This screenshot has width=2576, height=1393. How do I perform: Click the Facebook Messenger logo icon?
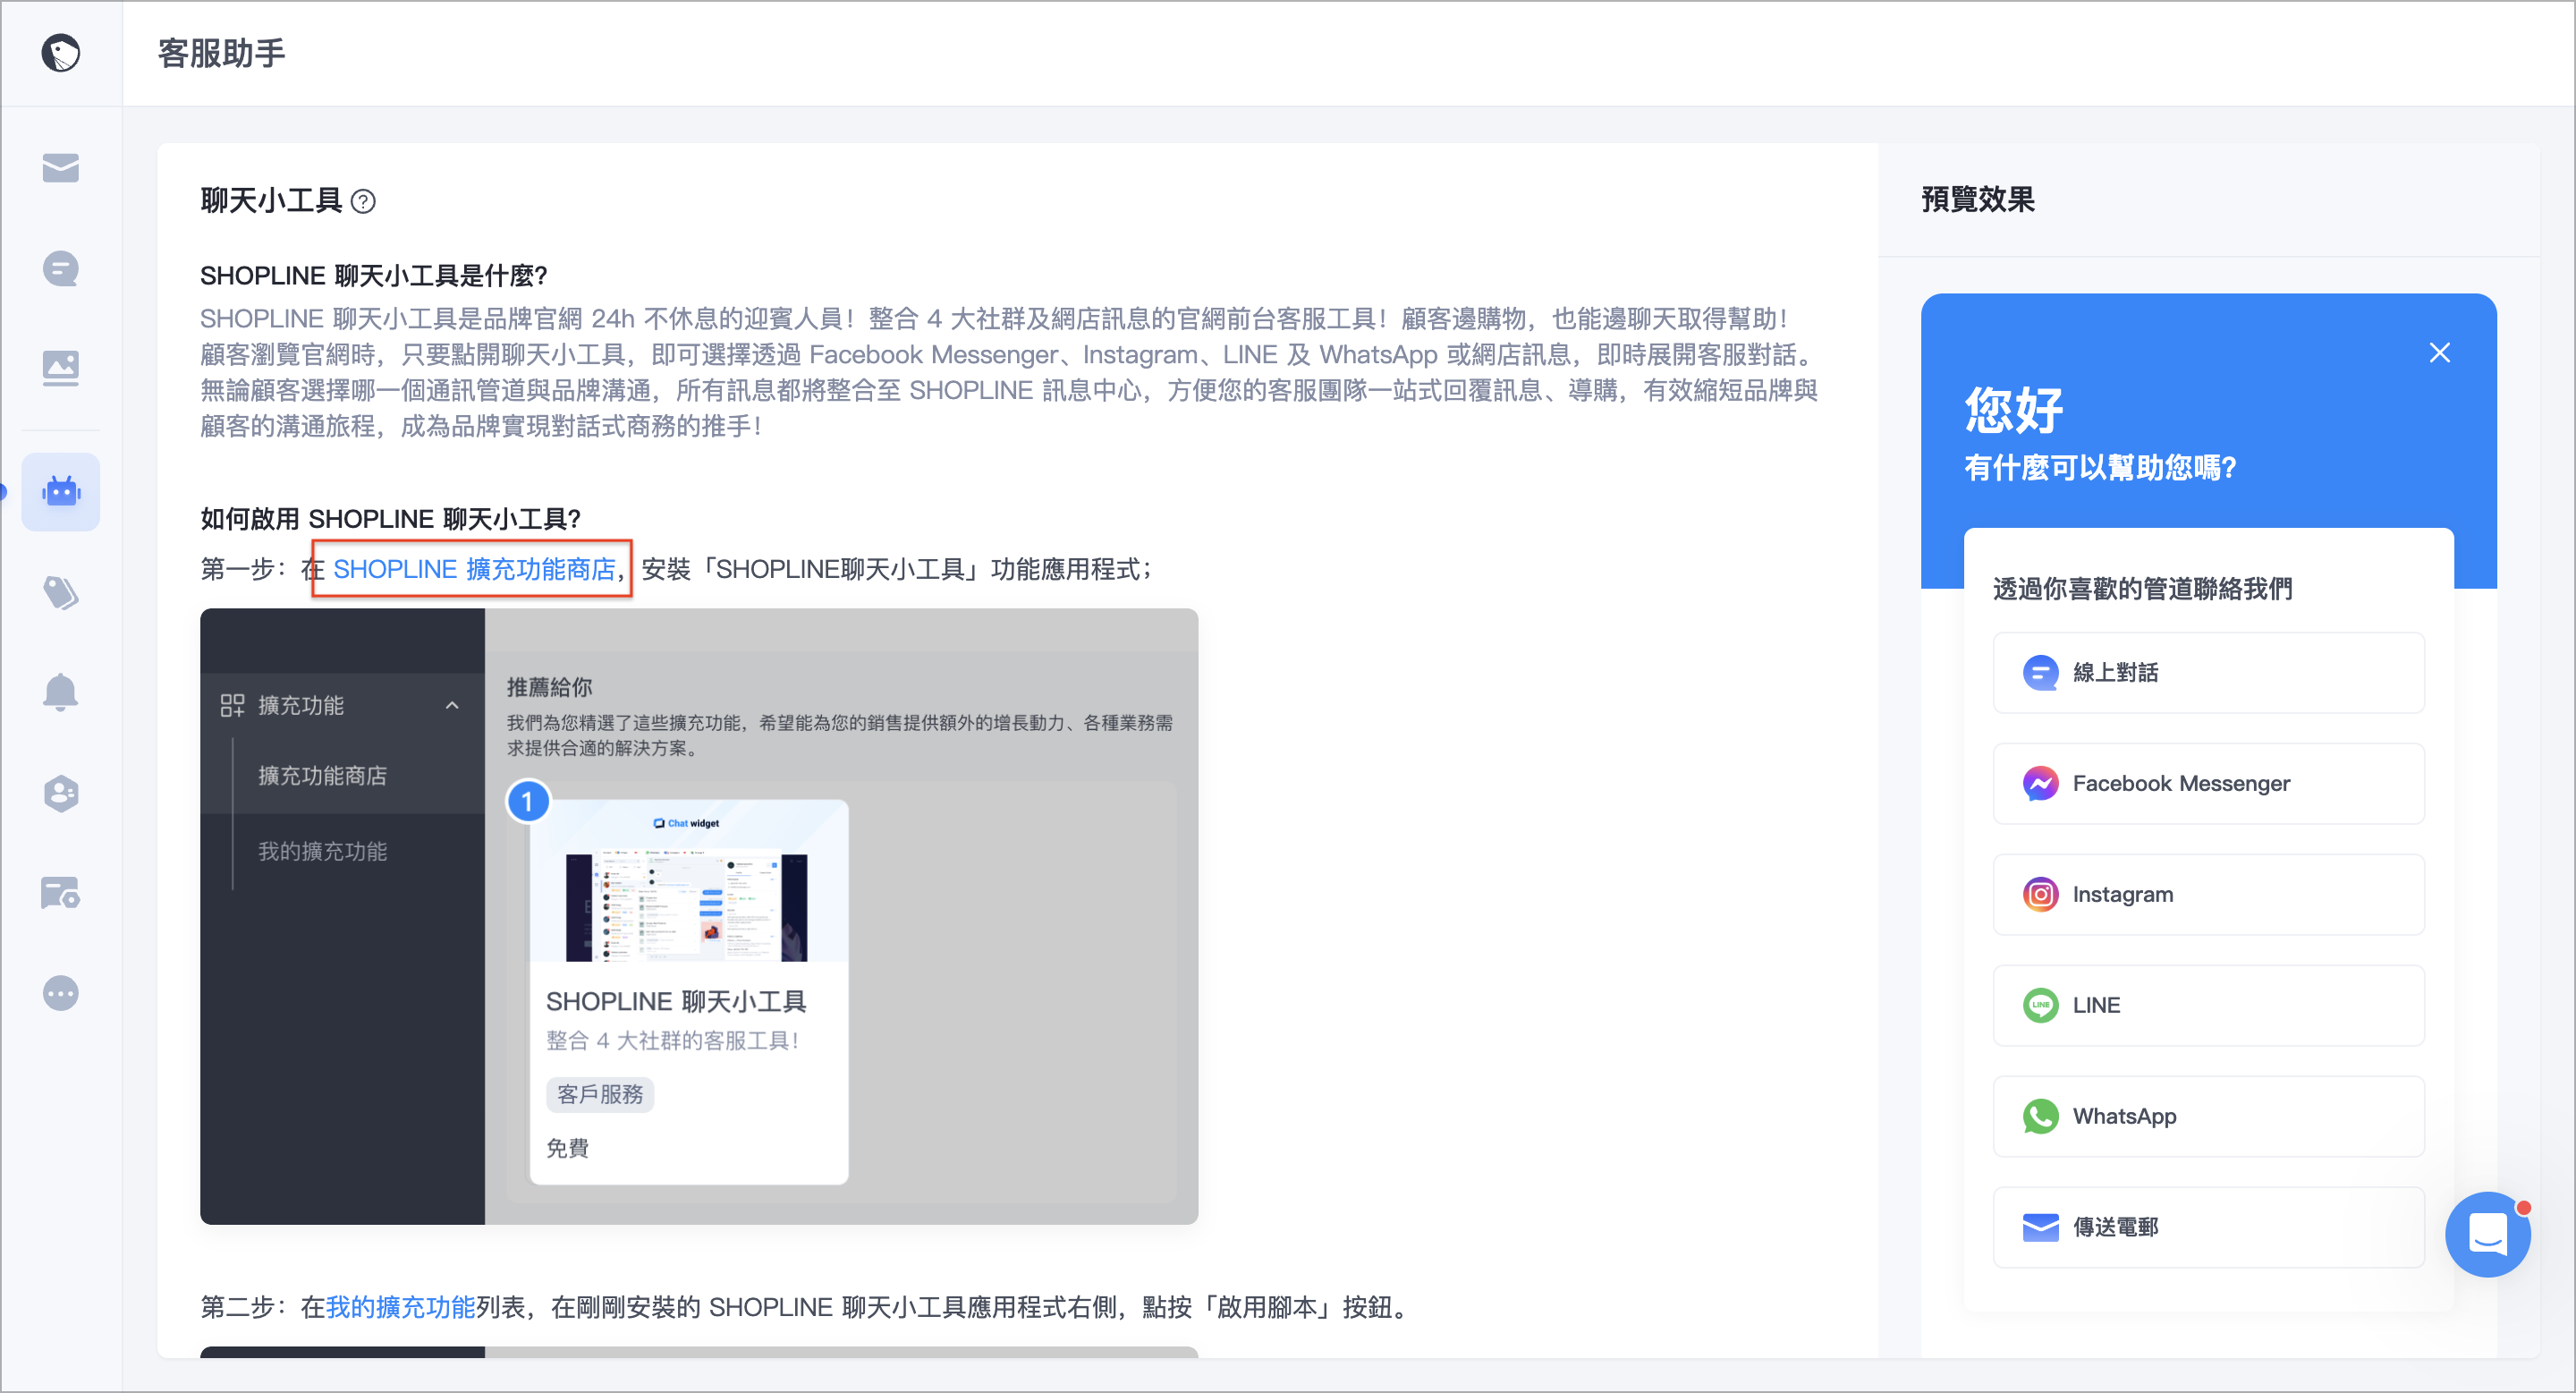2040,783
